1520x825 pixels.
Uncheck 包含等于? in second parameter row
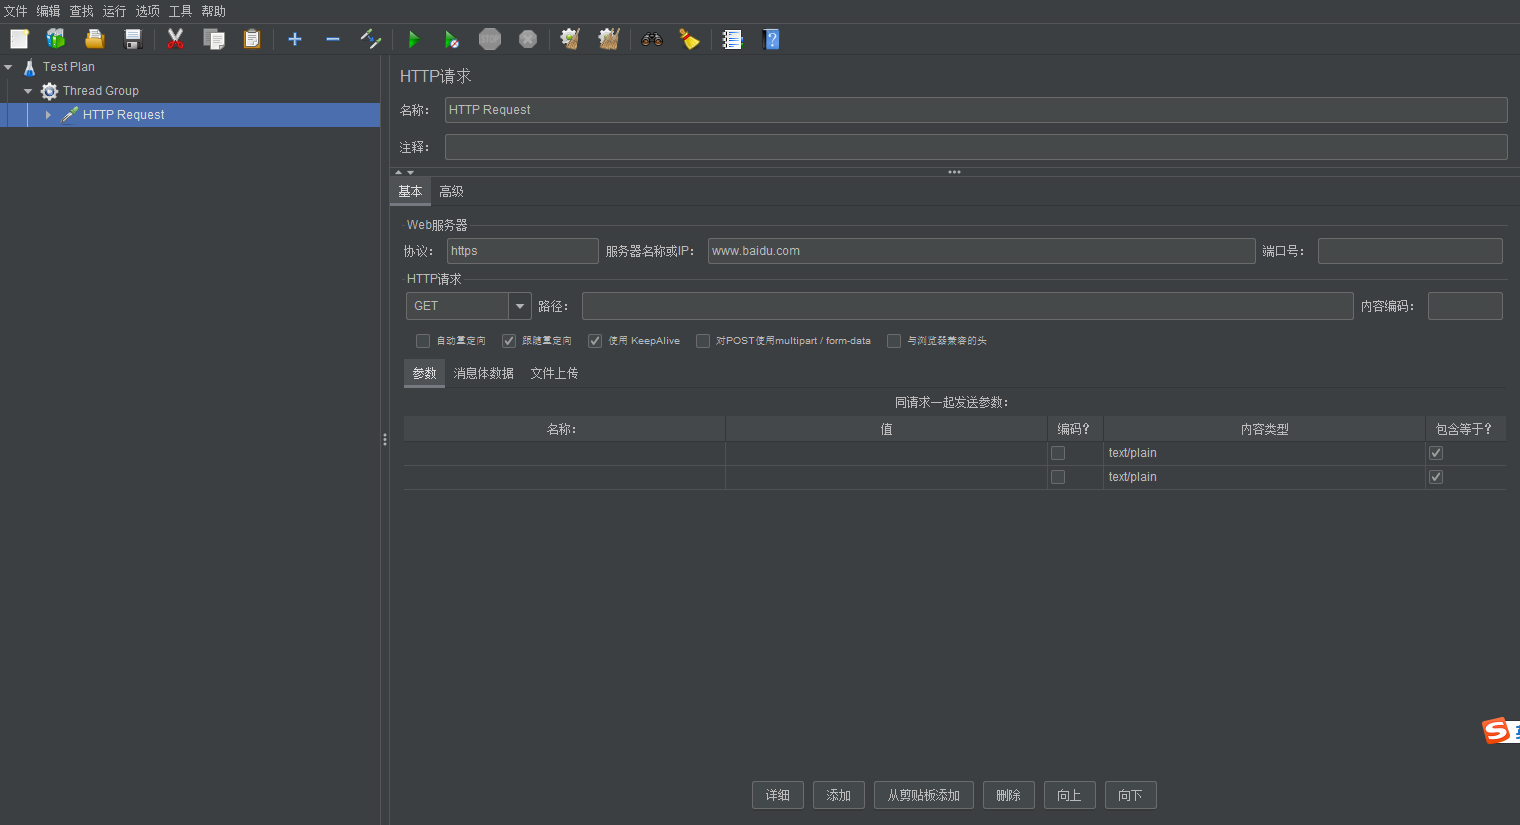point(1436,477)
